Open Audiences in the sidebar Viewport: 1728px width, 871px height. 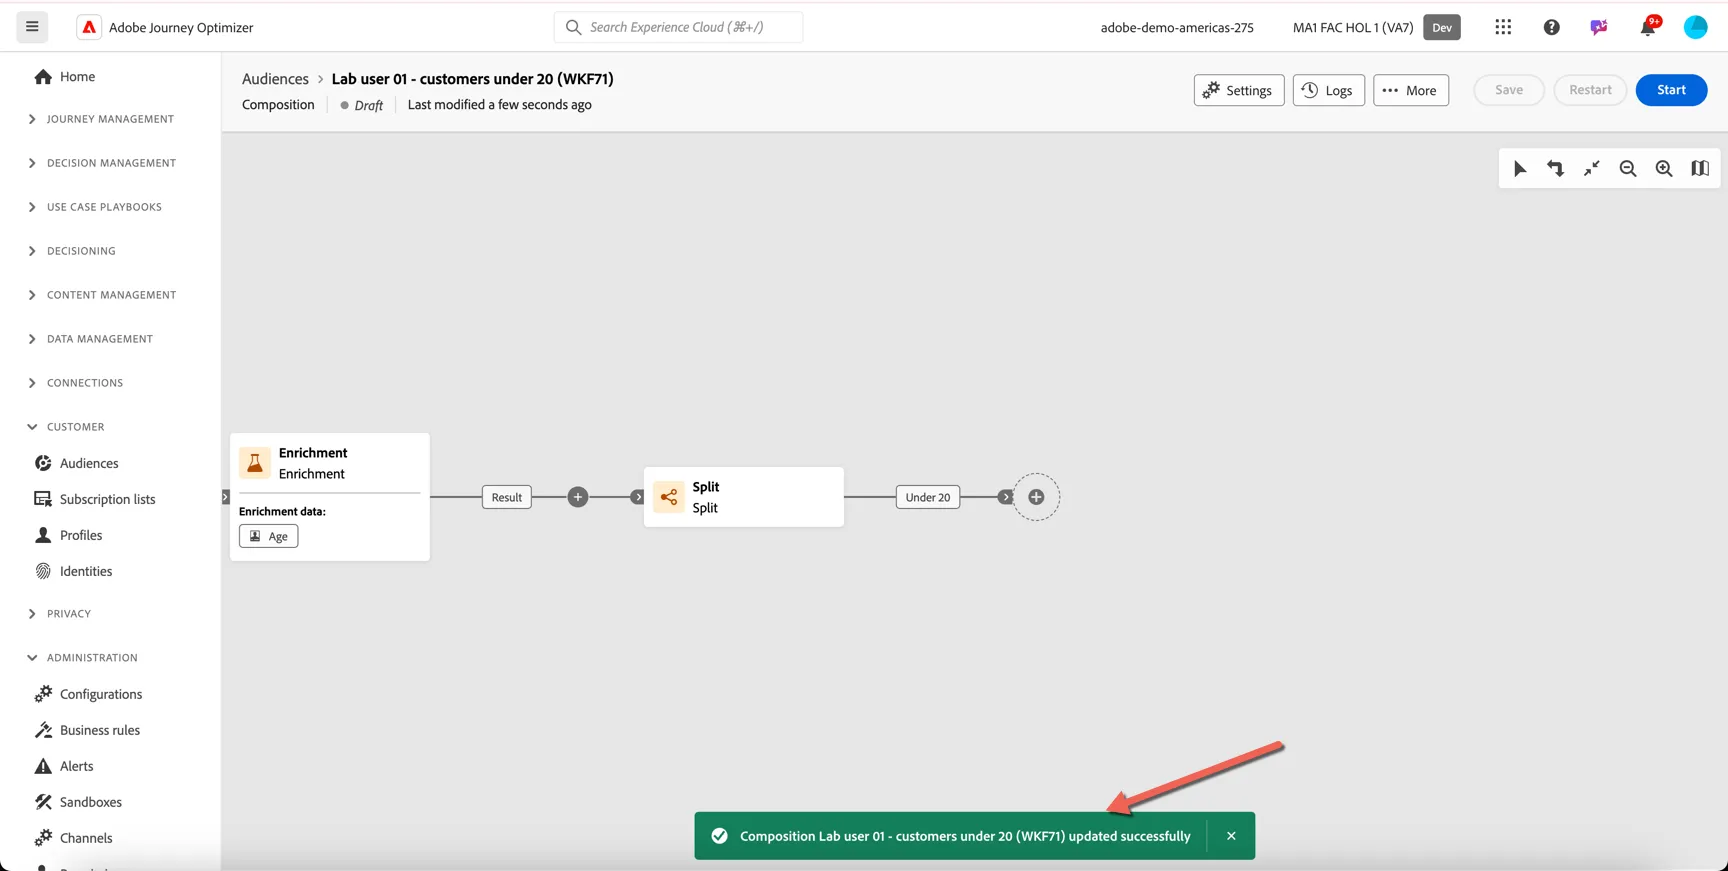pyautogui.click(x=77, y=463)
